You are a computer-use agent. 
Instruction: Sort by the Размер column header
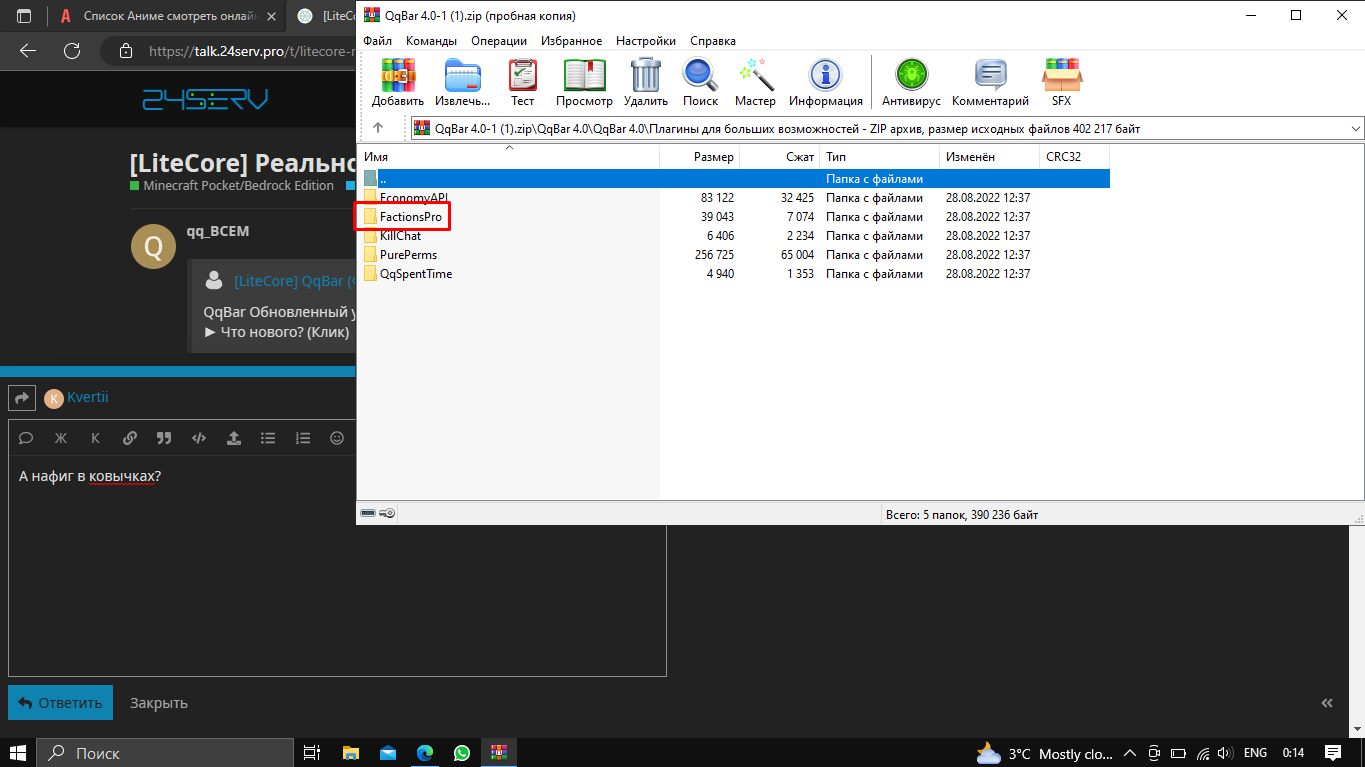click(700, 157)
